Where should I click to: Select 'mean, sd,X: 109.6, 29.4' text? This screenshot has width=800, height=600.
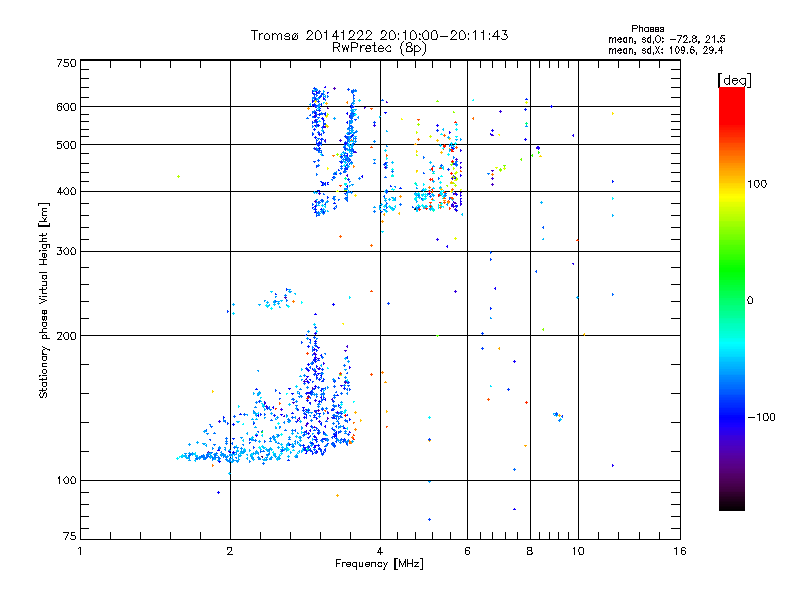click(x=665, y=50)
